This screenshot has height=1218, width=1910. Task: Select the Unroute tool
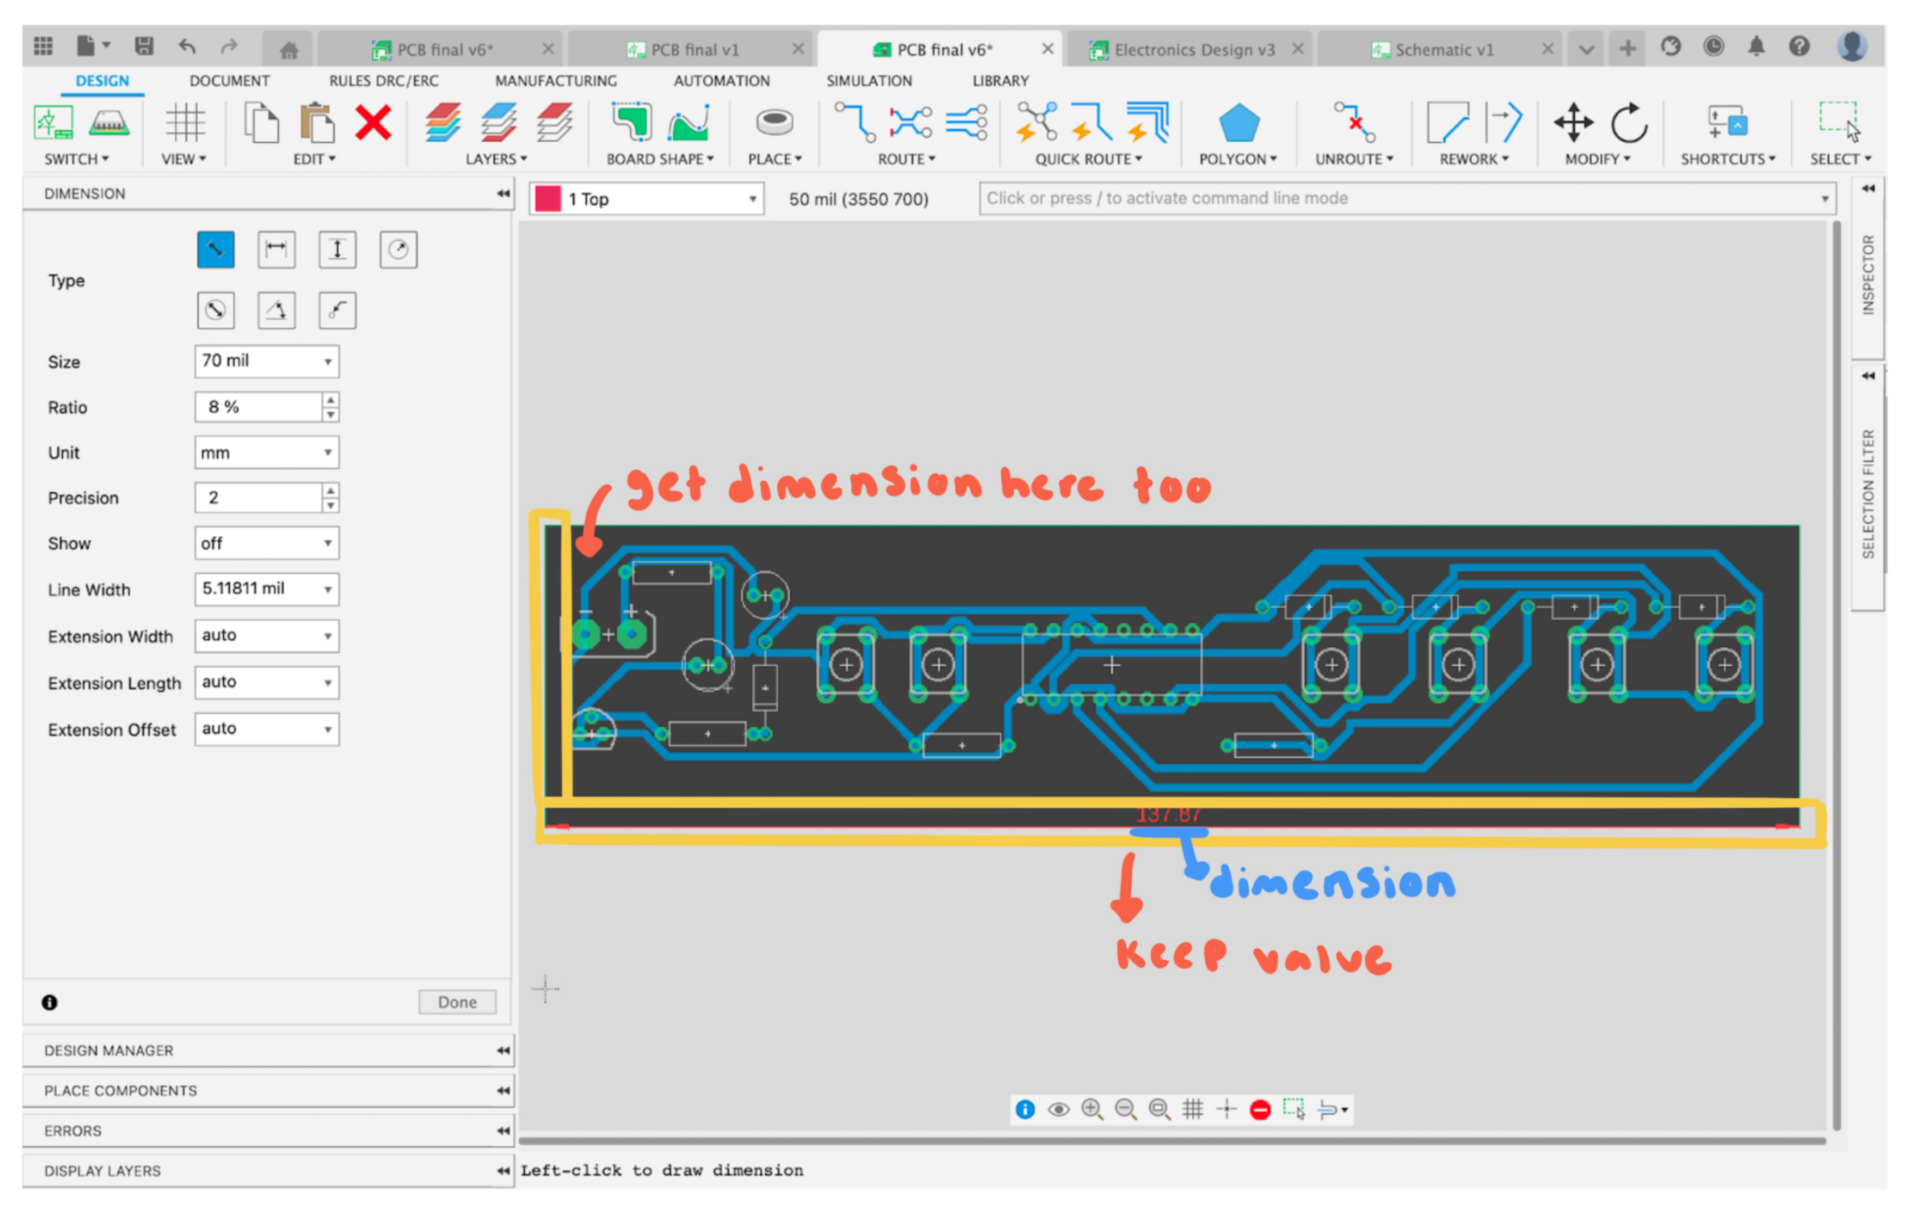(x=1352, y=125)
